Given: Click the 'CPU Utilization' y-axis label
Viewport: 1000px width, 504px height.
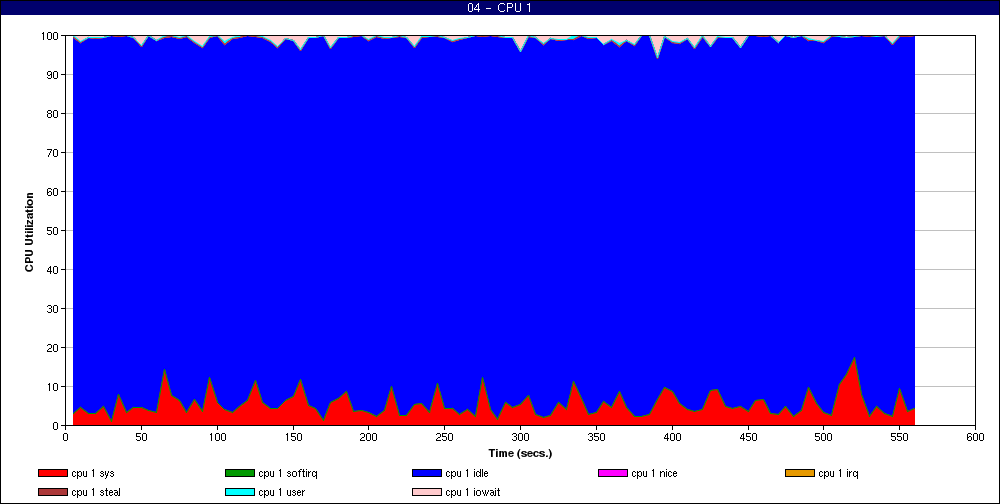Looking at the screenshot, I should [29, 232].
